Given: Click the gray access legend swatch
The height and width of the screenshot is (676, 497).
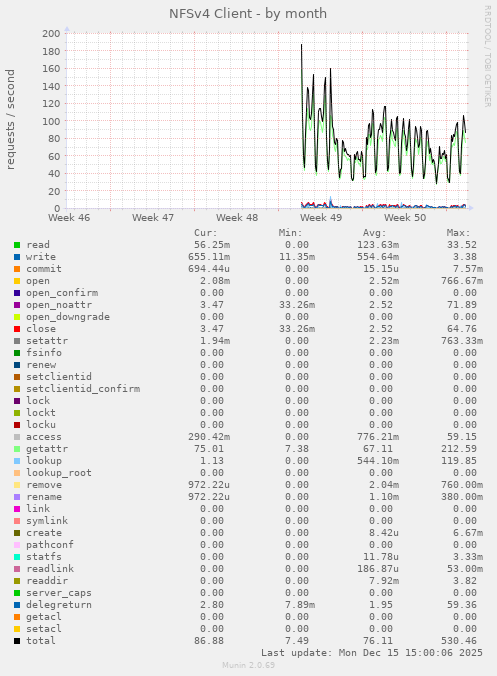Looking at the screenshot, I should point(17,437).
